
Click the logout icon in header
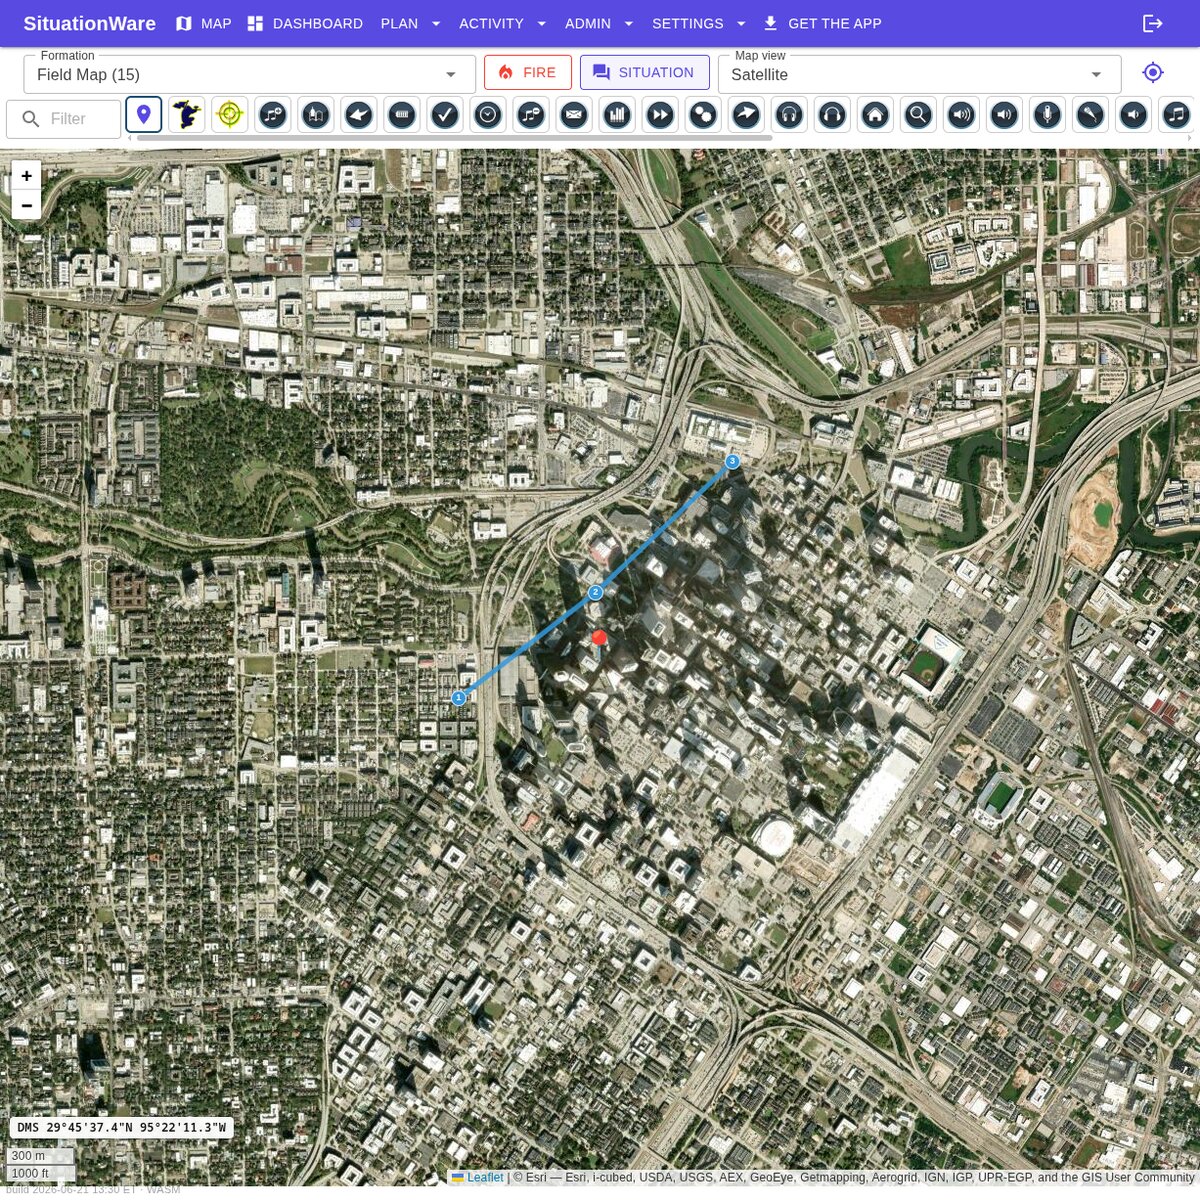click(1153, 23)
